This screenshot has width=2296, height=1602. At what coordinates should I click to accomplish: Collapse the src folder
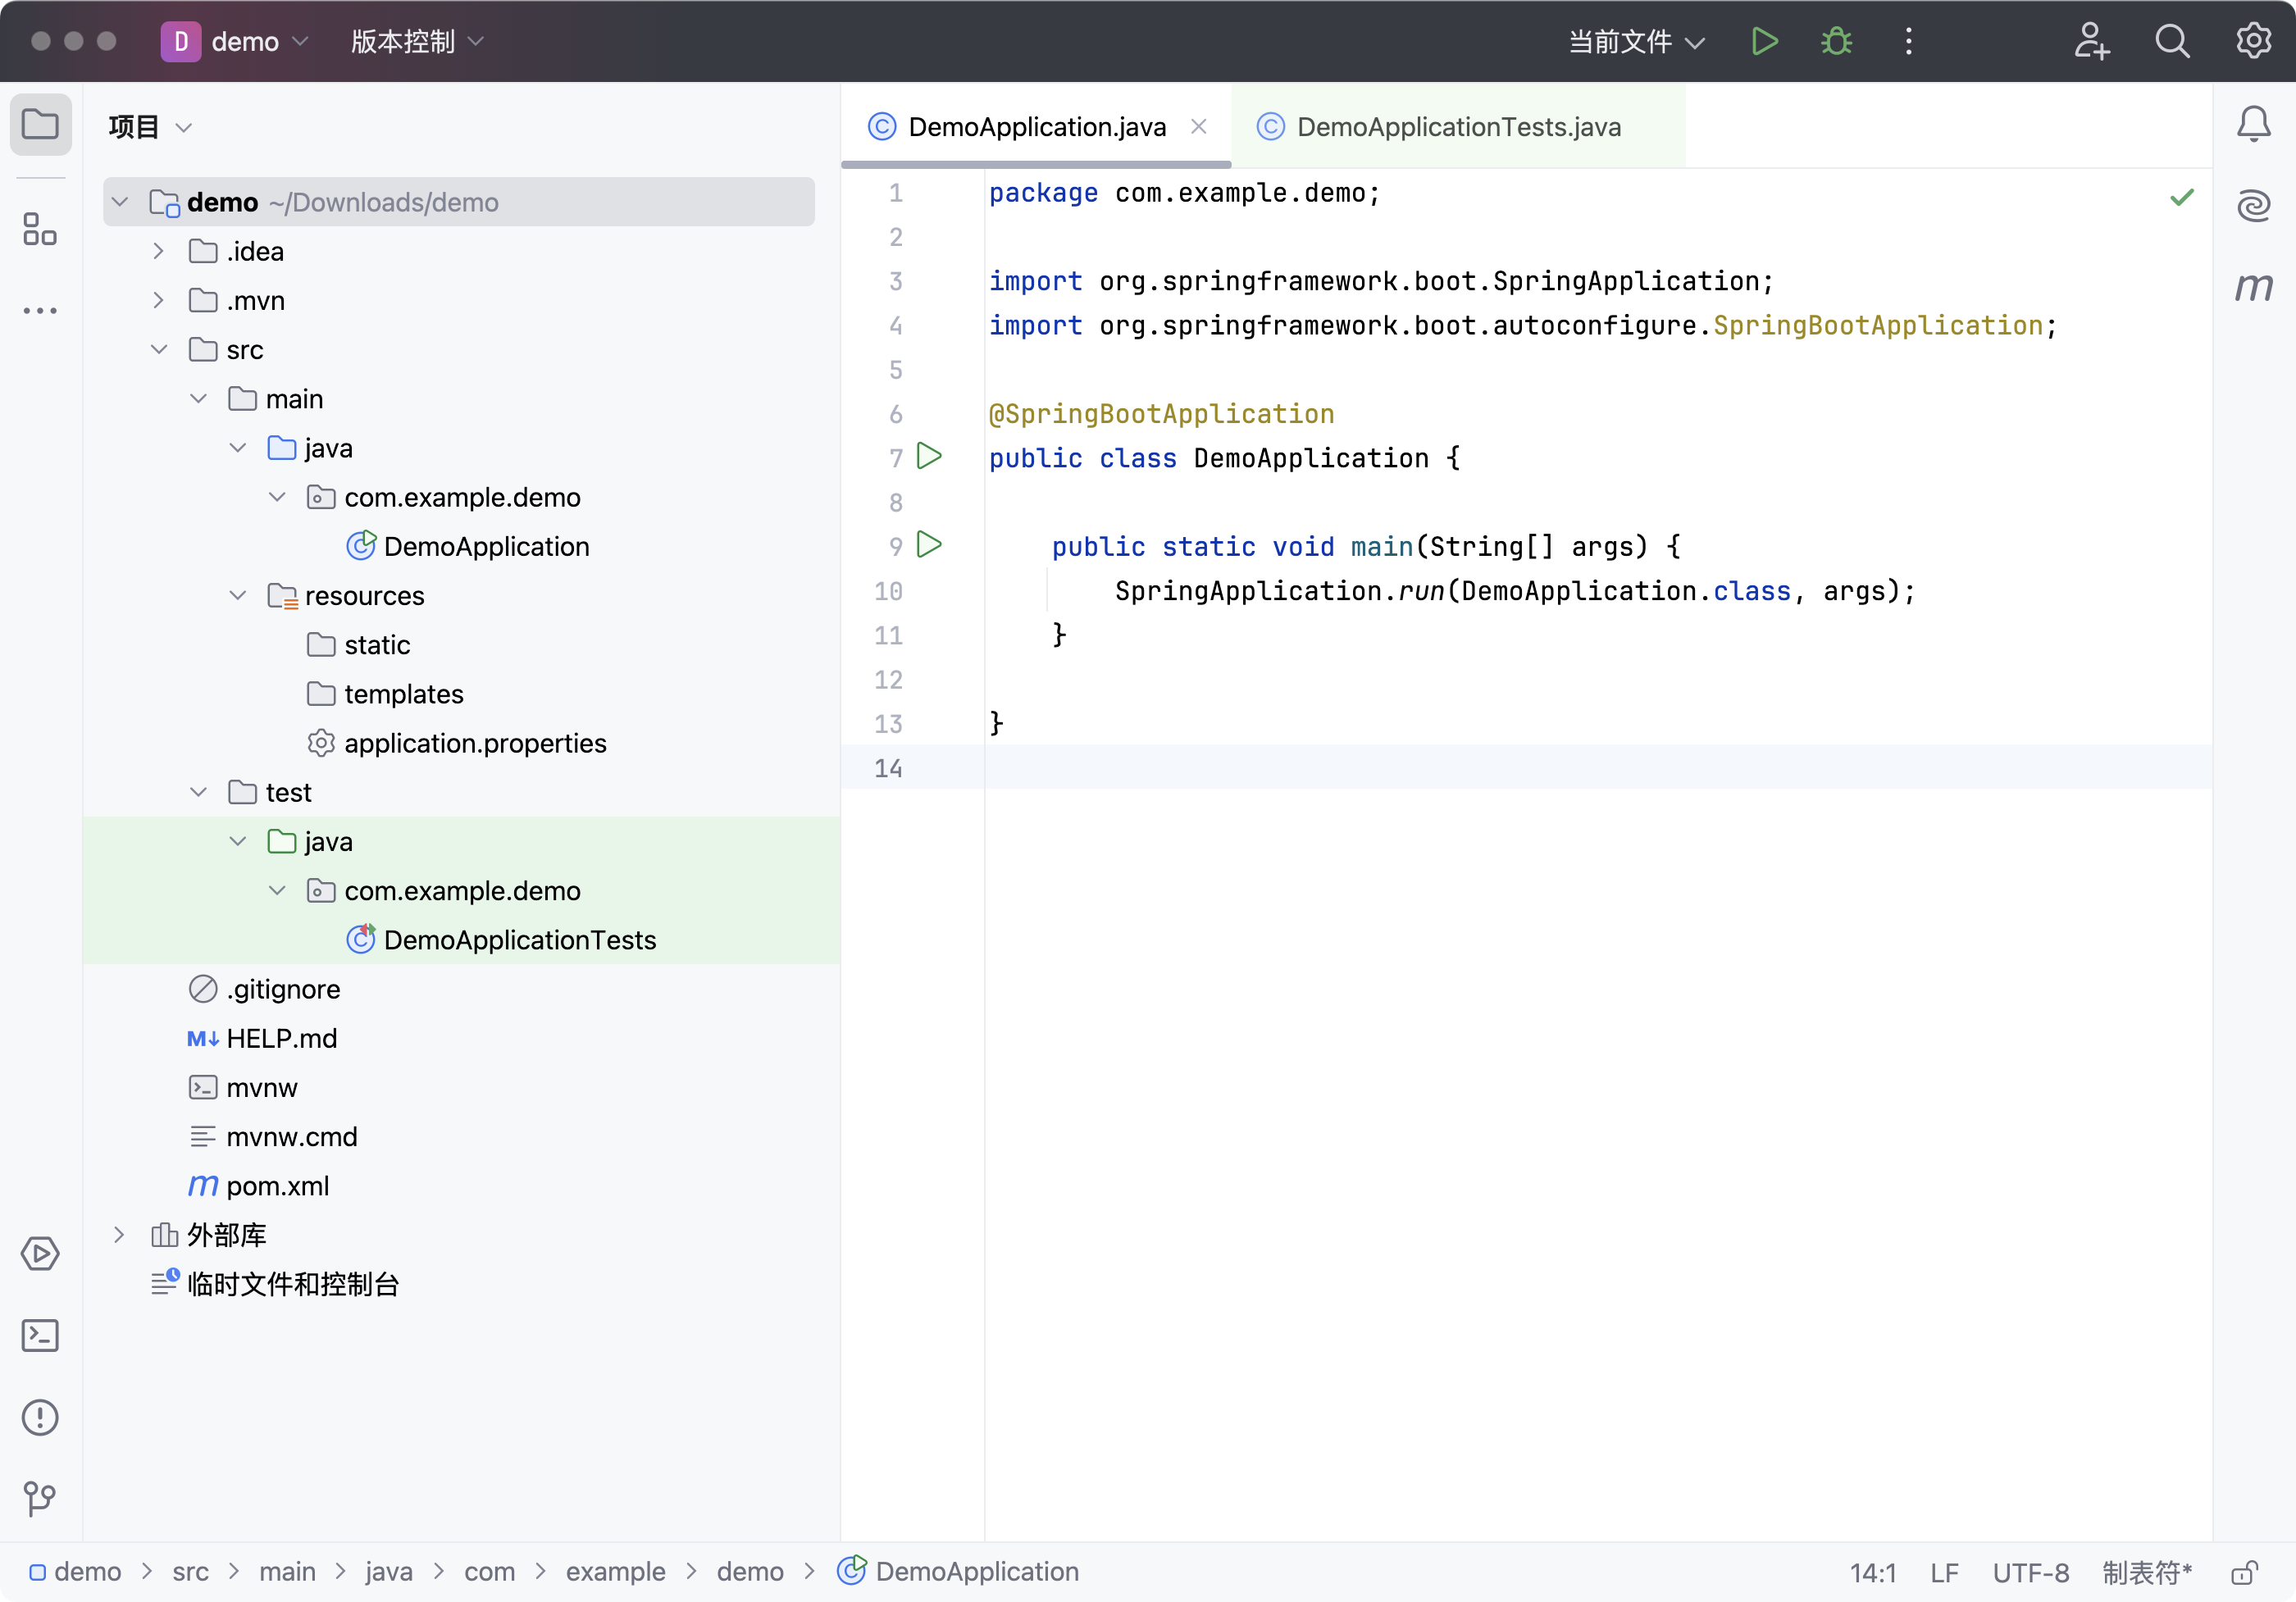pos(158,349)
